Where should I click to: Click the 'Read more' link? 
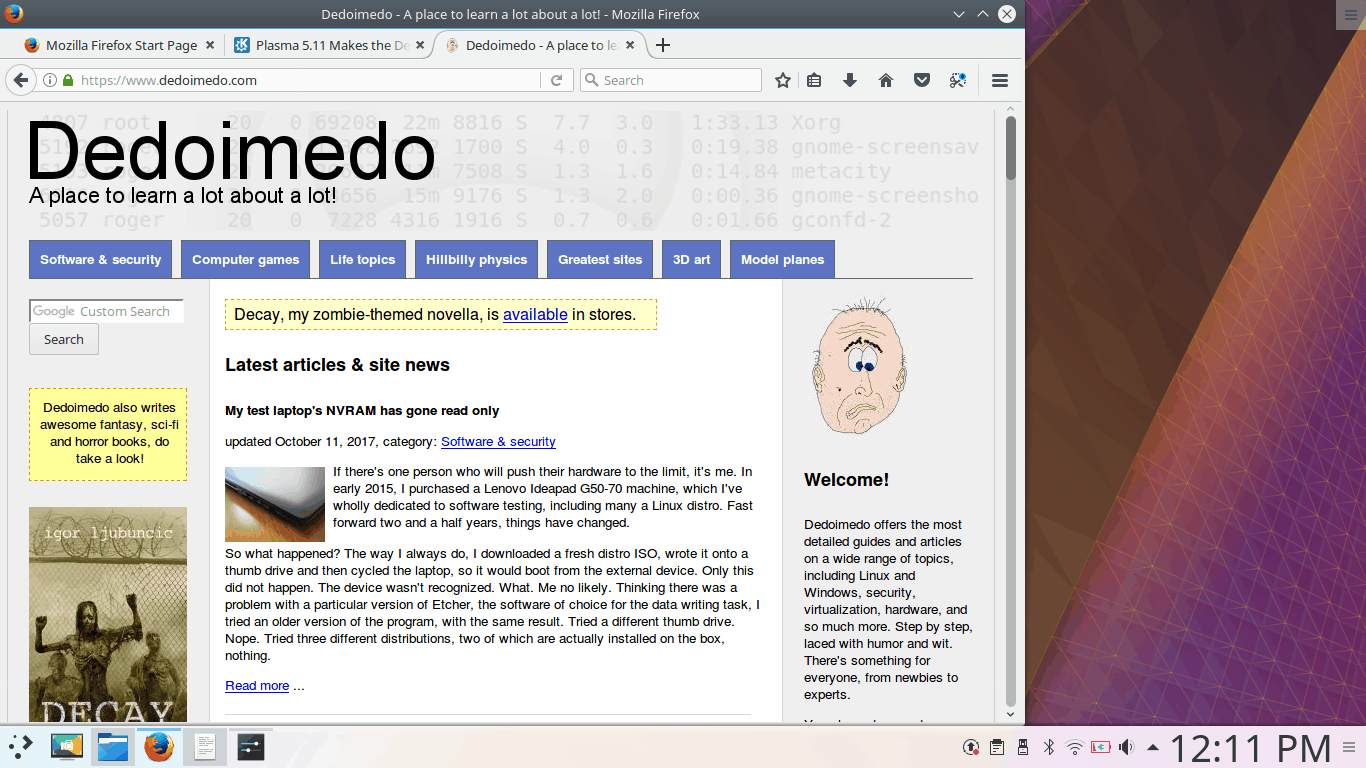click(x=257, y=685)
